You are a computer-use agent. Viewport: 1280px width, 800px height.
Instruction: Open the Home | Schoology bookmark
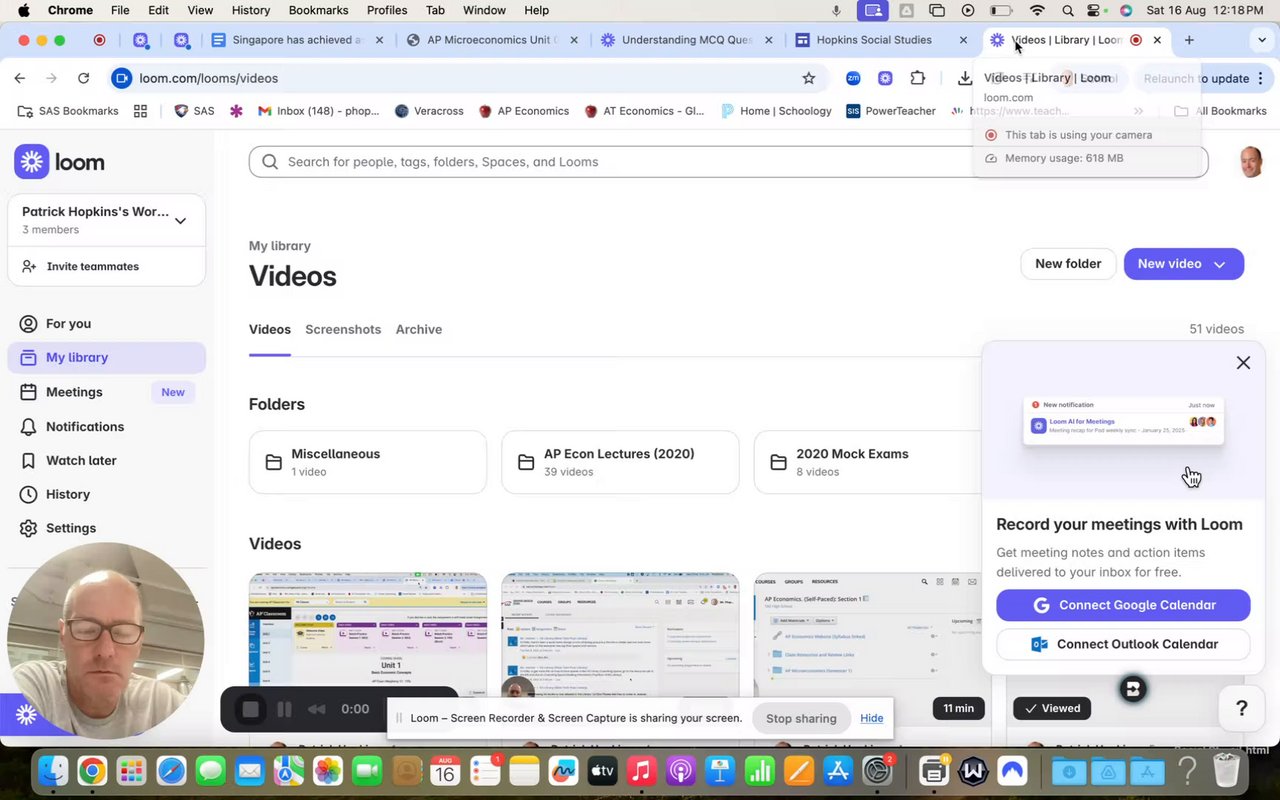click(x=776, y=111)
